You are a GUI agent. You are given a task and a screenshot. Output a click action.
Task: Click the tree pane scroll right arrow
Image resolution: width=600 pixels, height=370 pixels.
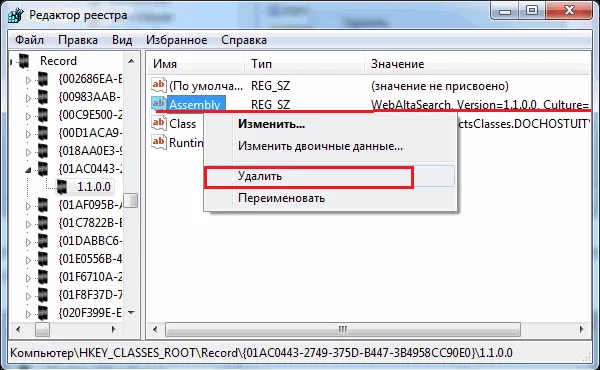point(113,329)
